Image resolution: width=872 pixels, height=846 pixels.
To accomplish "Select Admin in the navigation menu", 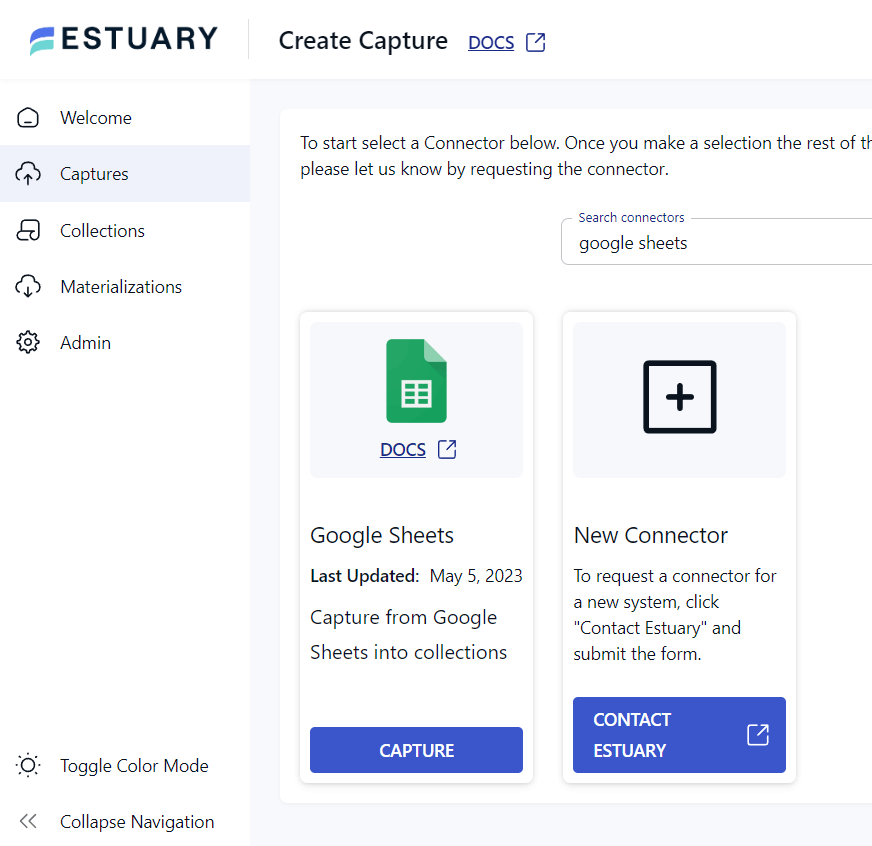I will pos(85,343).
